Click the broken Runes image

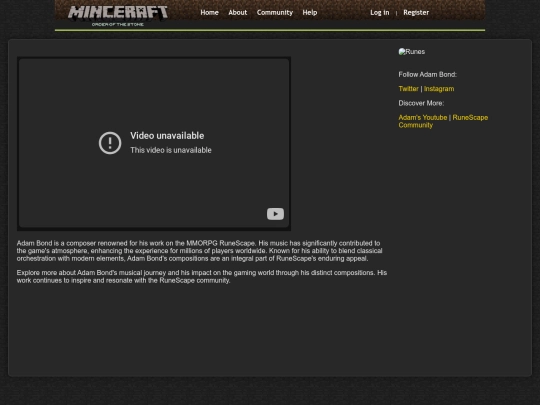click(412, 52)
